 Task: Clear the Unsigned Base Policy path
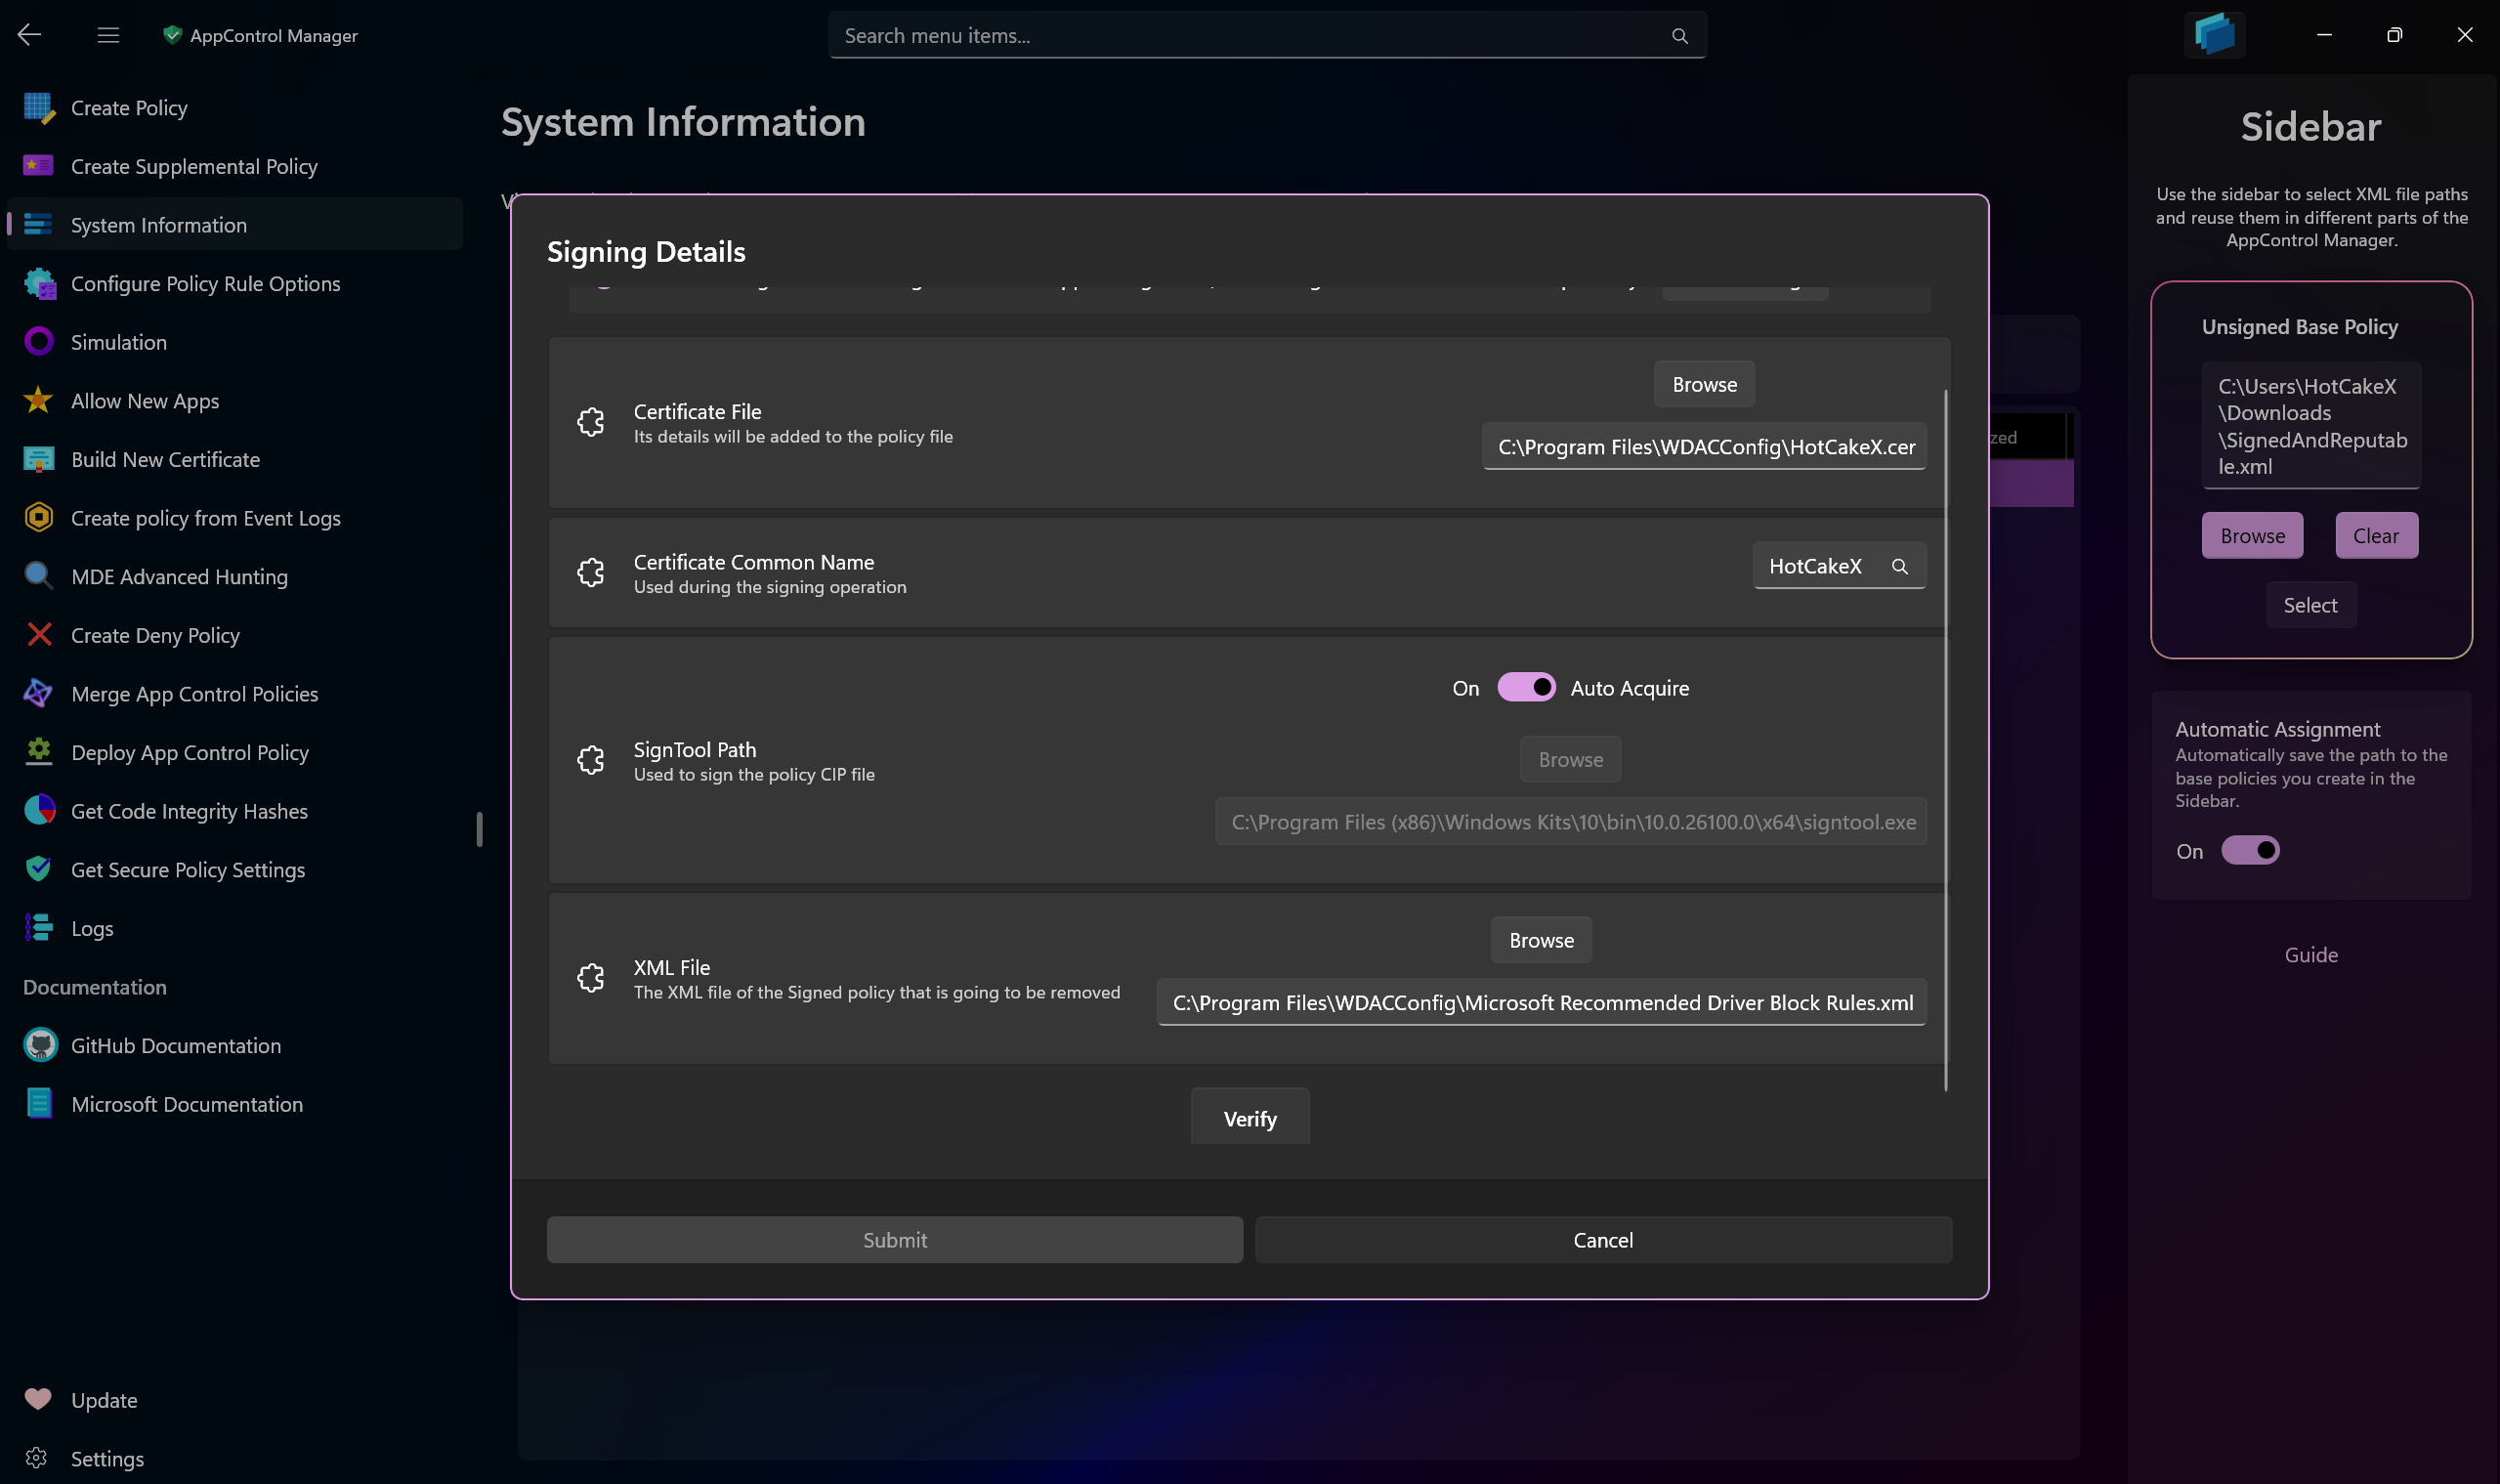(x=2375, y=536)
